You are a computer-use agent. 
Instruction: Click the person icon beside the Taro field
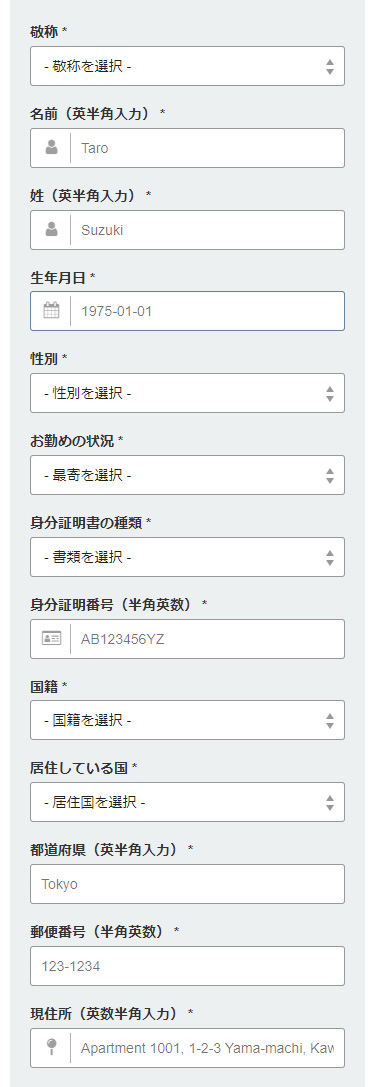click(x=51, y=148)
